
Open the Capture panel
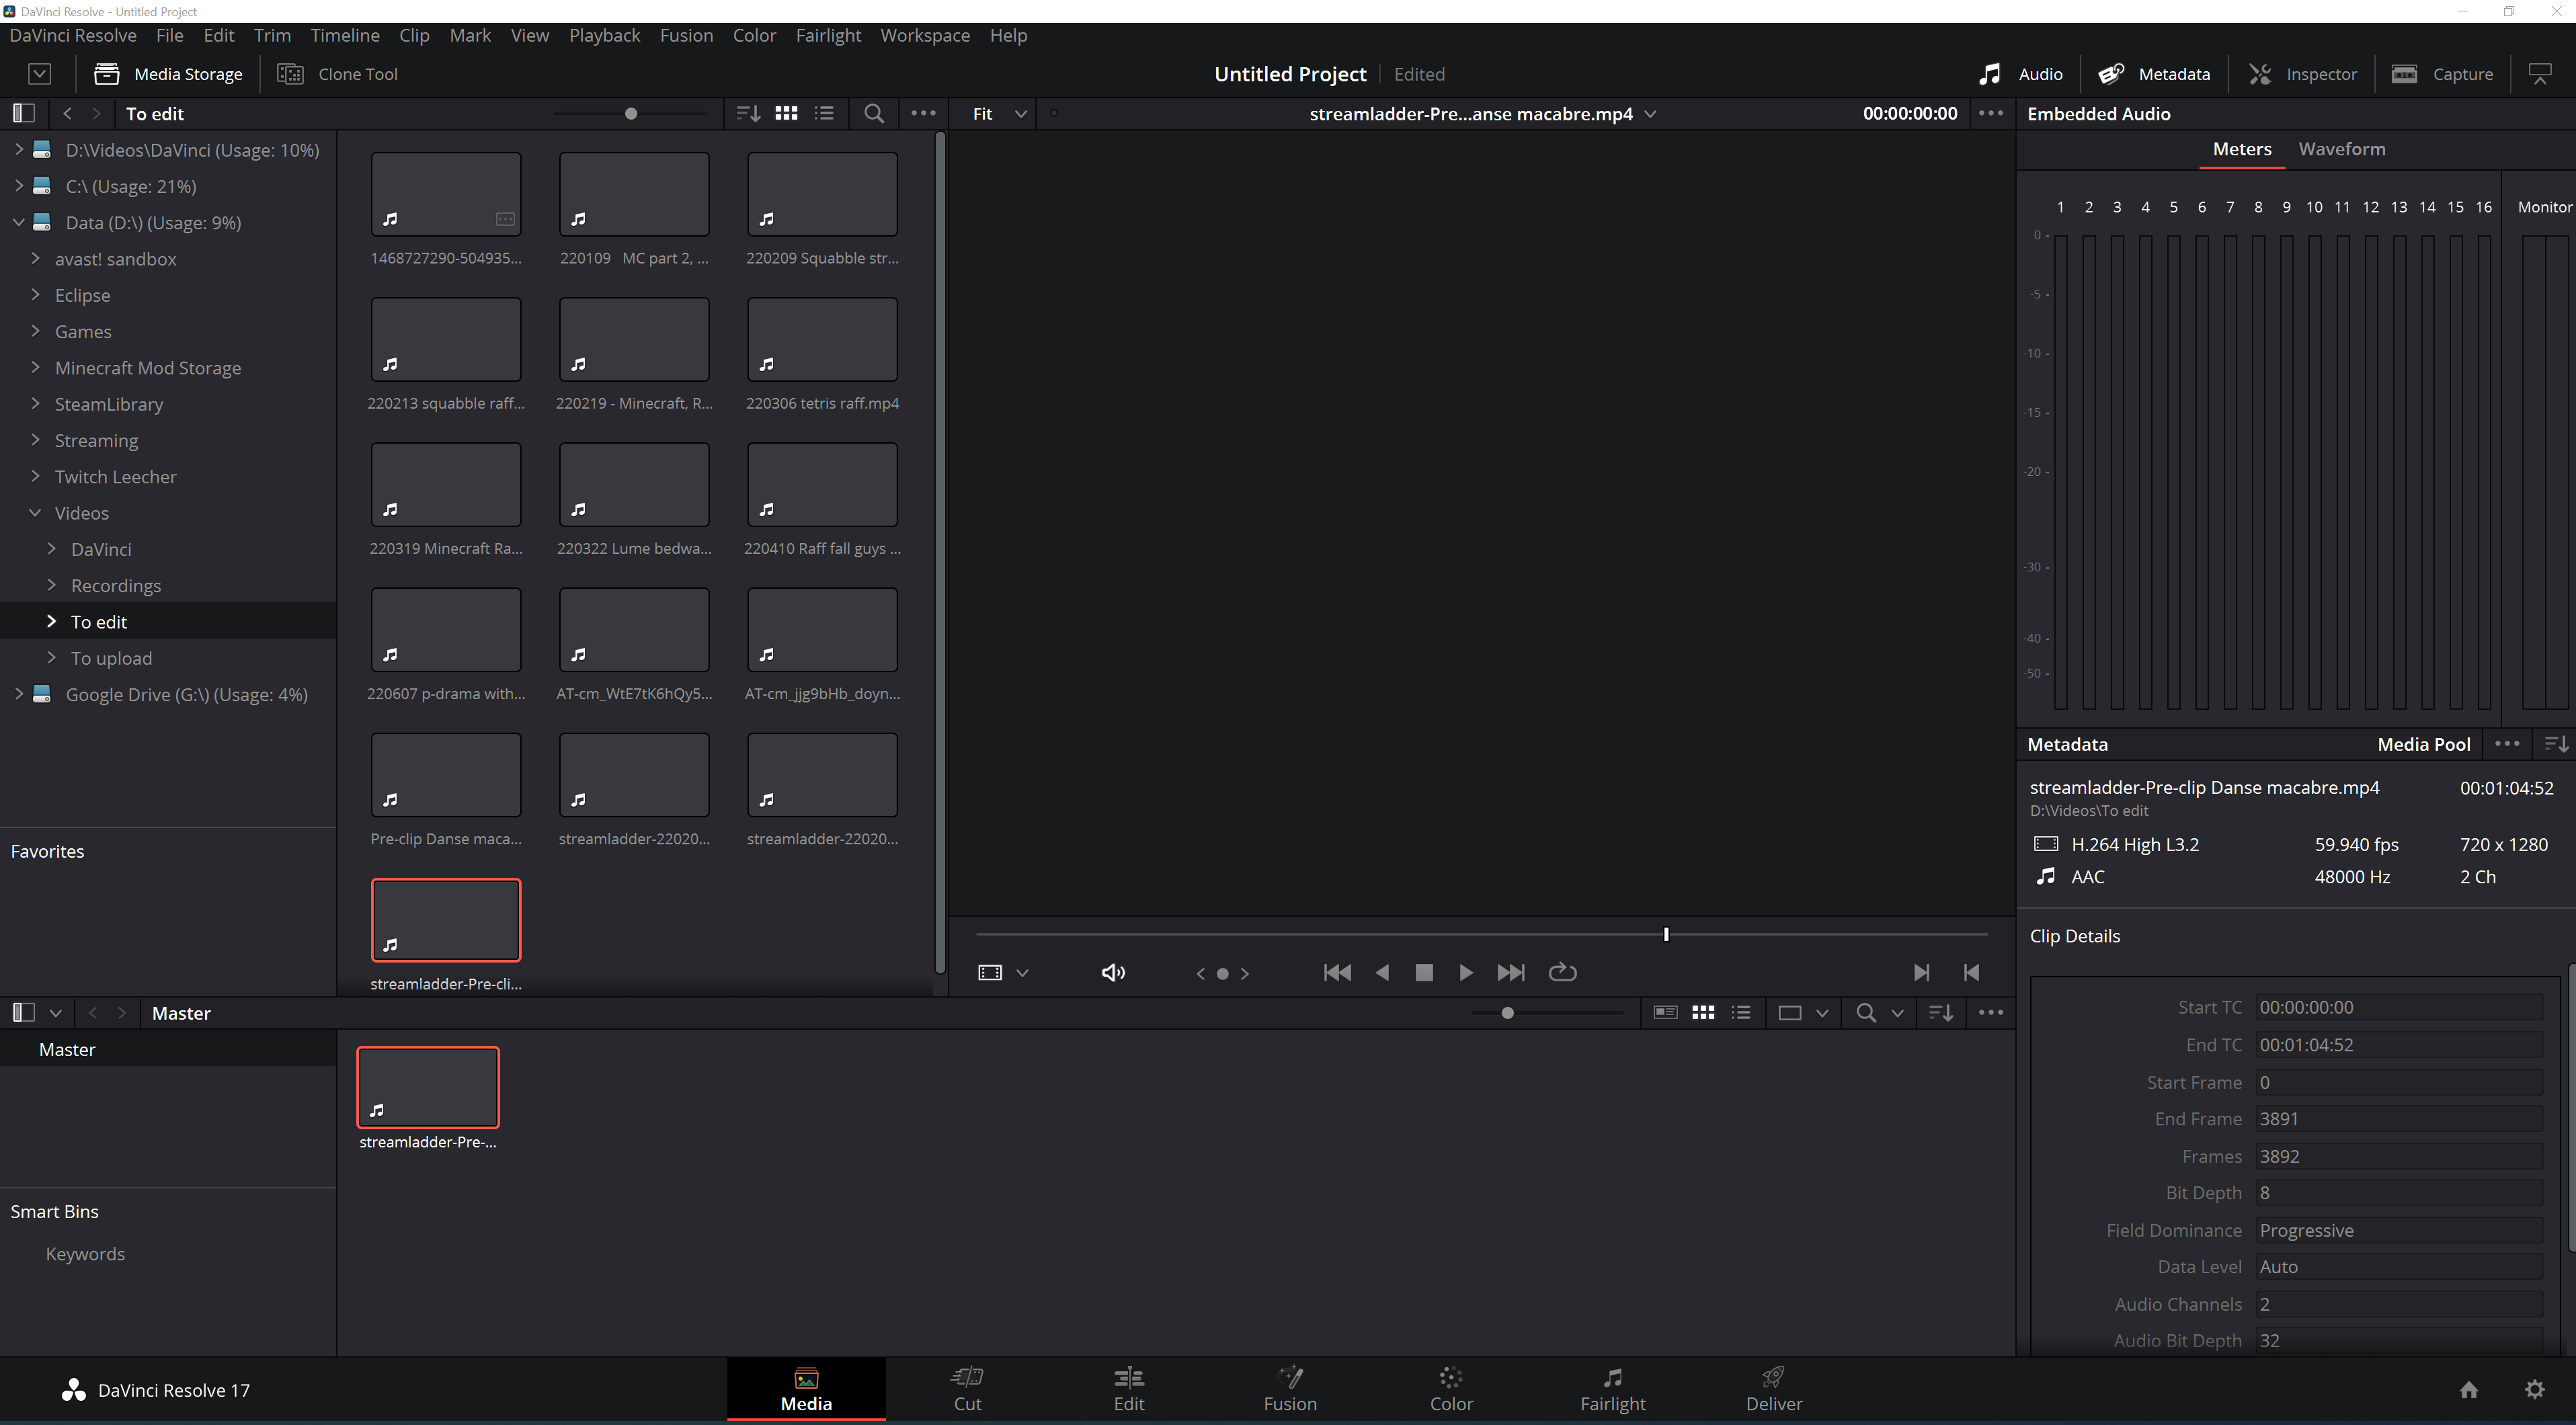click(2442, 74)
